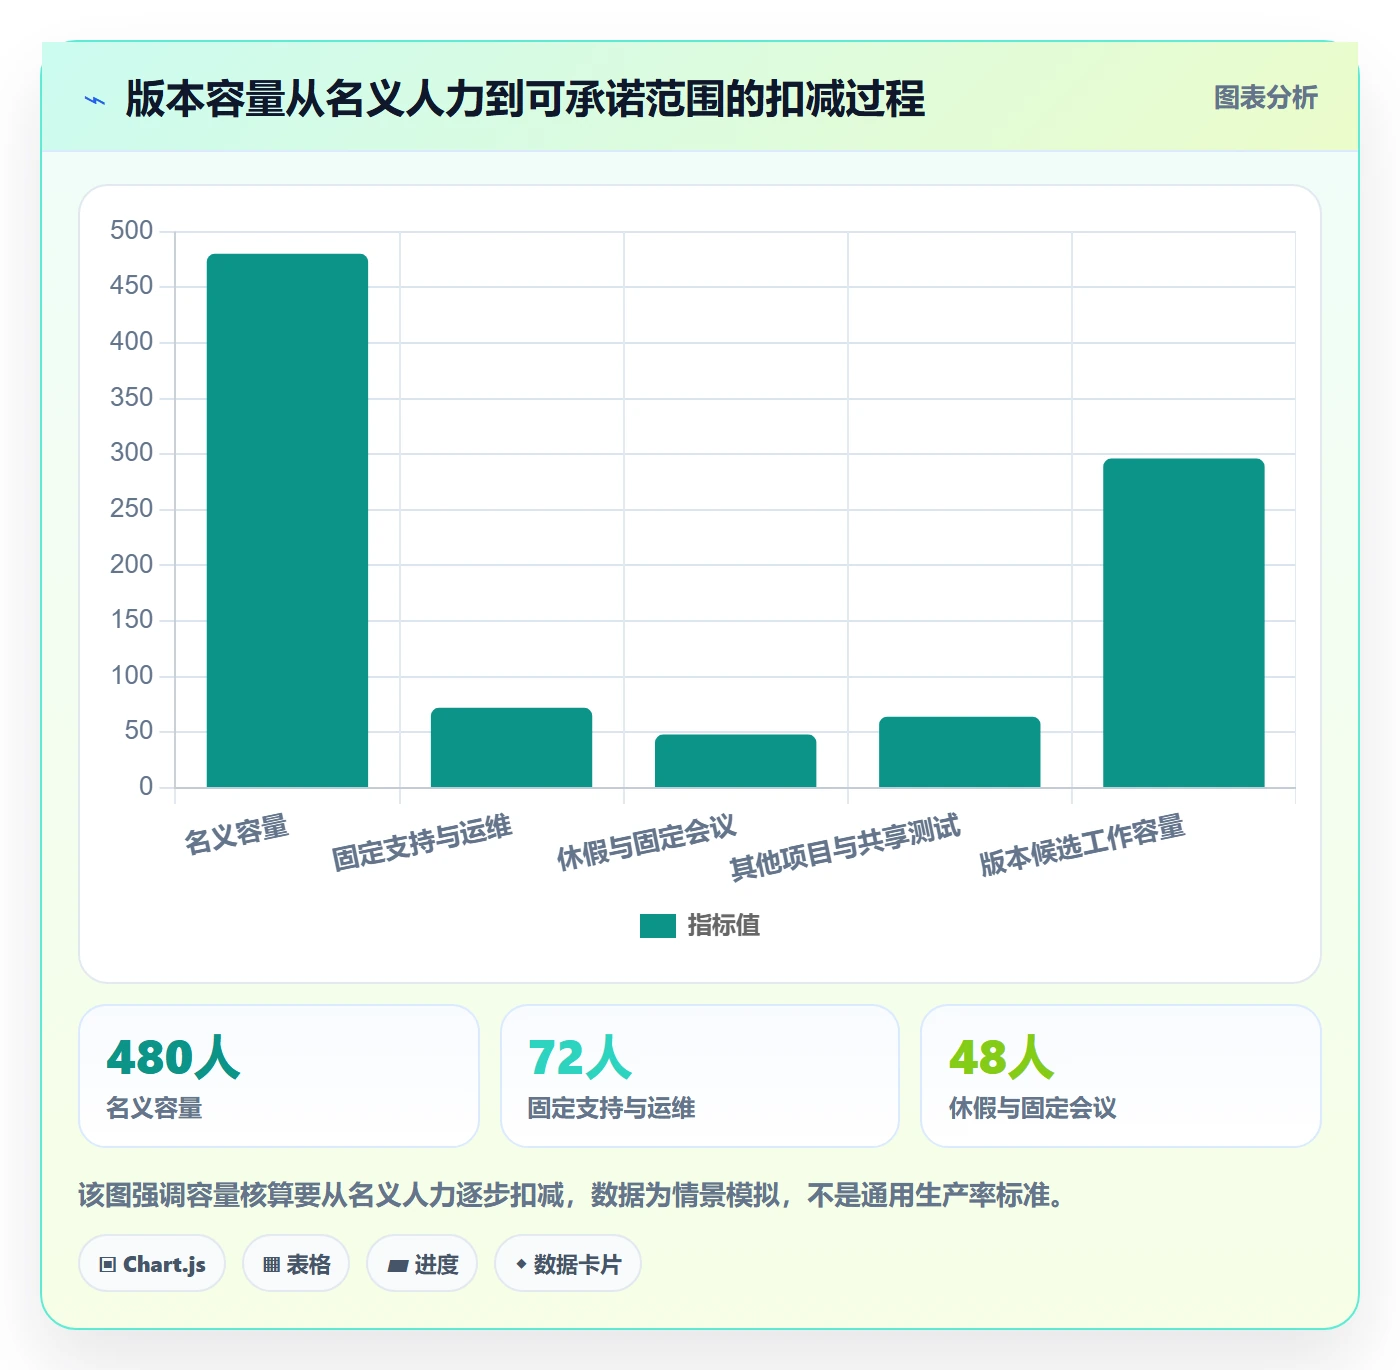Click the Chart.js tag chip
This screenshot has width=1400, height=1370.
coord(152,1264)
